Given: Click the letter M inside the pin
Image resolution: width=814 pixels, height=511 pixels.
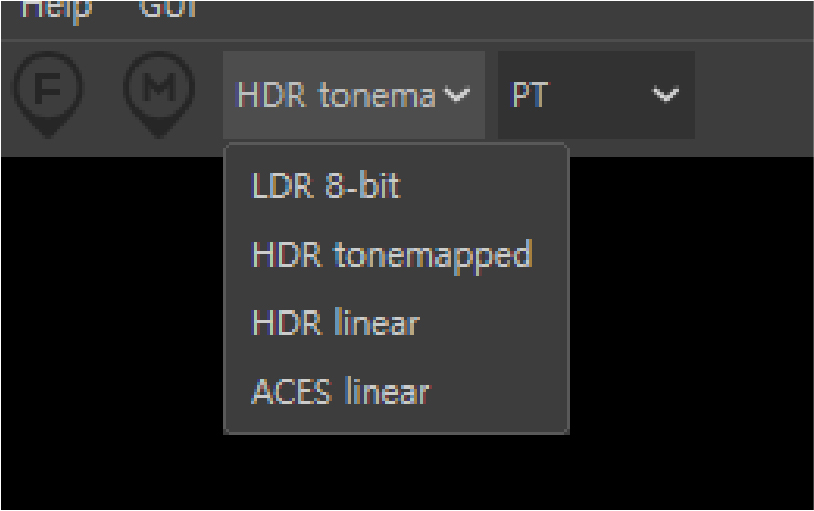Looking at the screenshot, I should (x=159, y=86).
